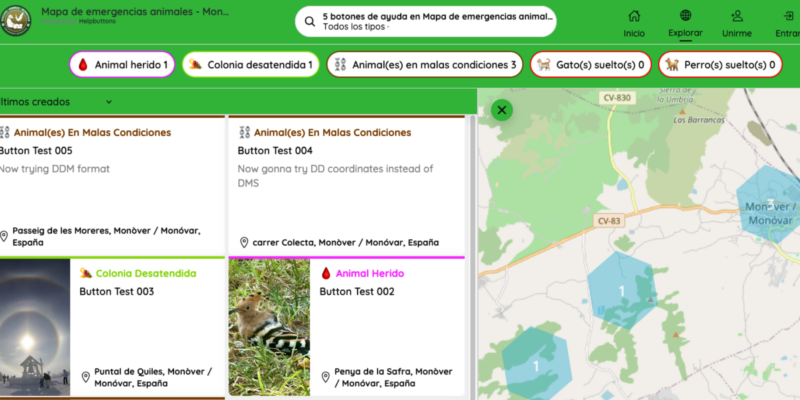
Task: Click 'Todos los tipos' text in search bar
Action: [354, 27]
